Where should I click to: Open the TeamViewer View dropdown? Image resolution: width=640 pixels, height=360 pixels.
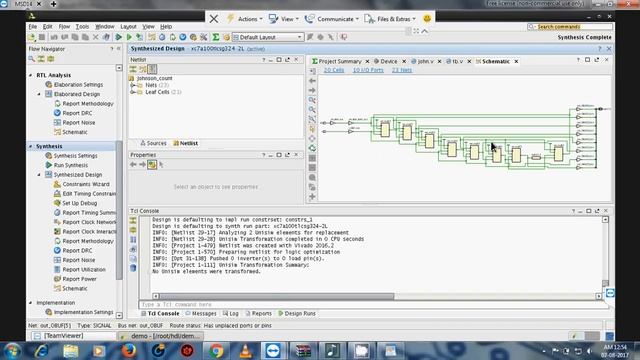[283, 19]
